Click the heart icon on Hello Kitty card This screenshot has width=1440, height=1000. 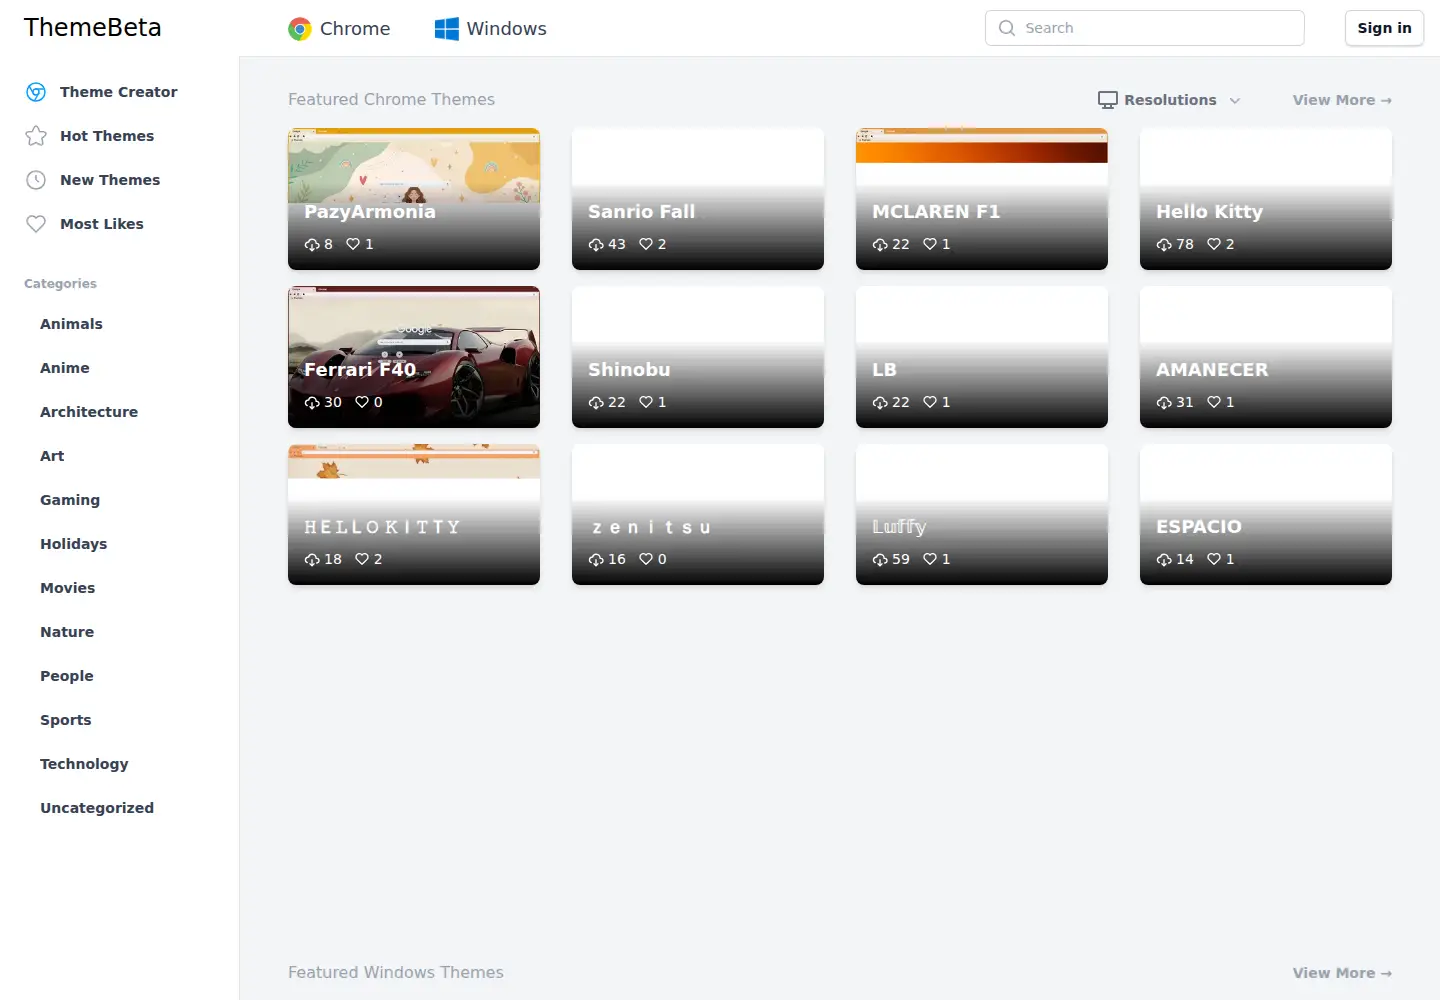click(x=1214, y=244)
